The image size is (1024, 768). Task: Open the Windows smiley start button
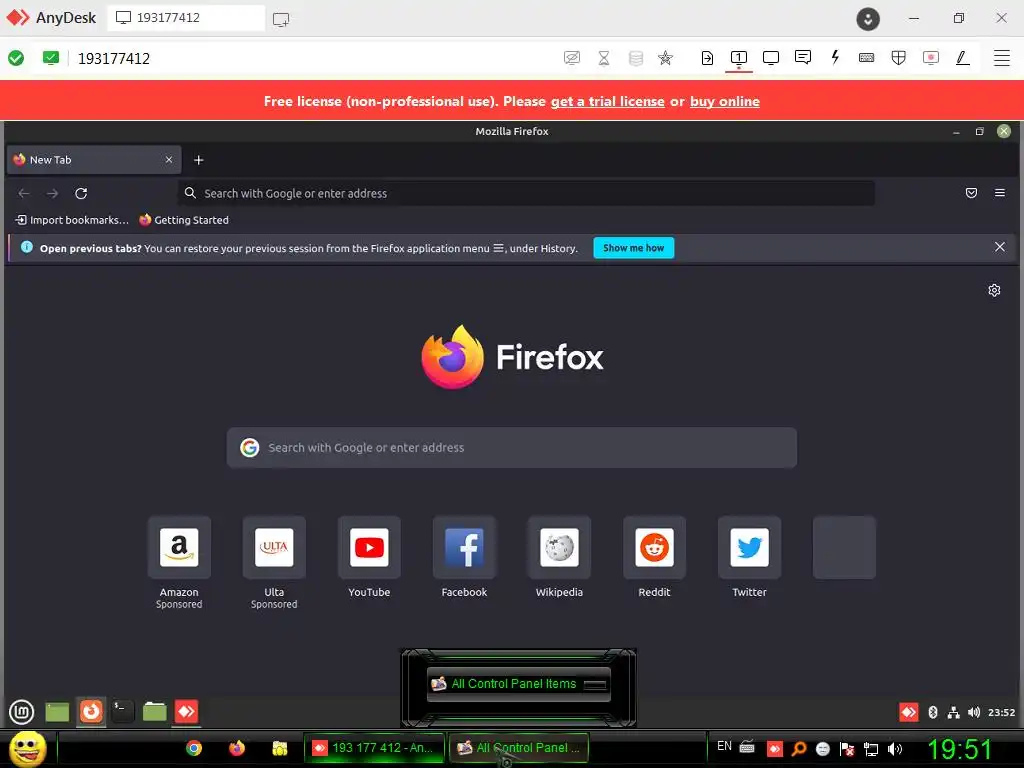pyautogui.click(x=27, y=749)
